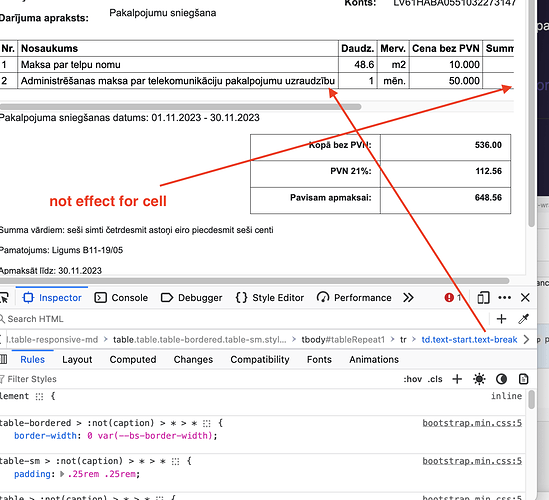The width and height of the screenshot is (549, 500).
Task: Select td.text-start.text-break breadcrumb
Action: click(469, 340)
